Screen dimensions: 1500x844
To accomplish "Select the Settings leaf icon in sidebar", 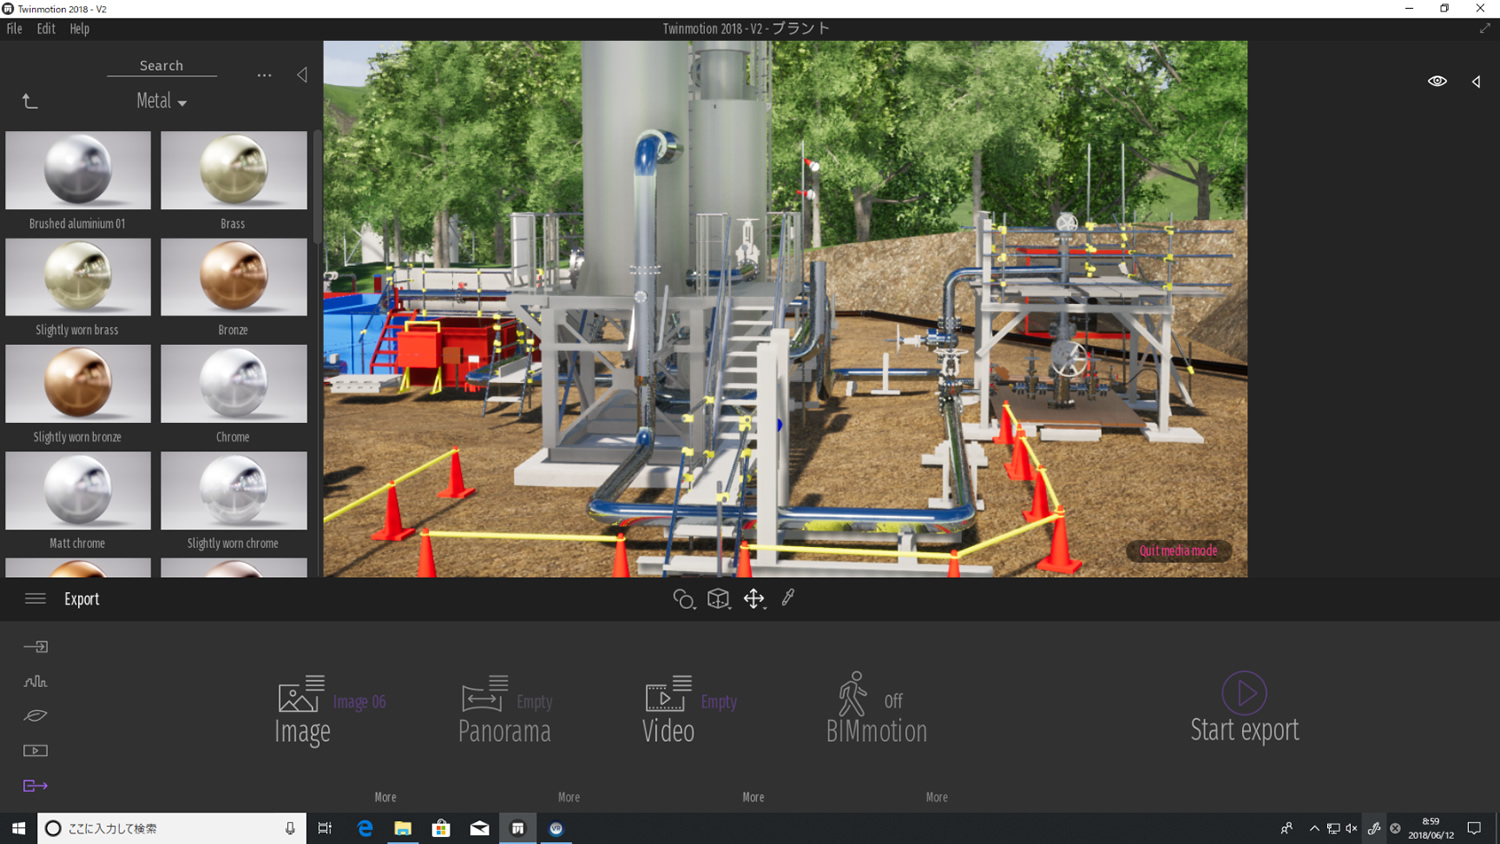I will [x=35, y=716].
